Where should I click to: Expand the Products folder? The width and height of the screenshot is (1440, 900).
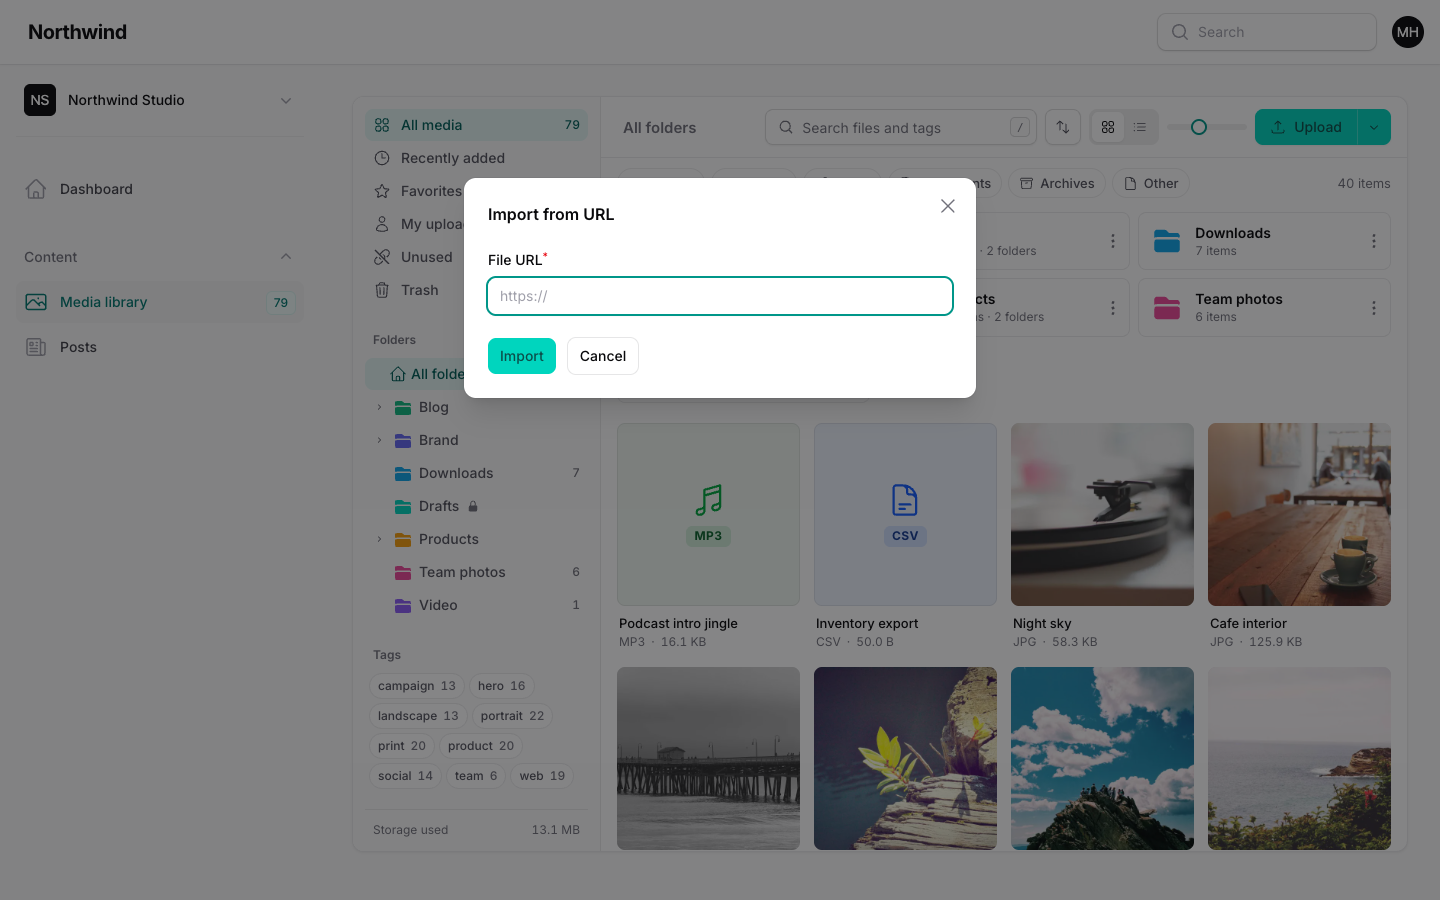pos(379,539)
